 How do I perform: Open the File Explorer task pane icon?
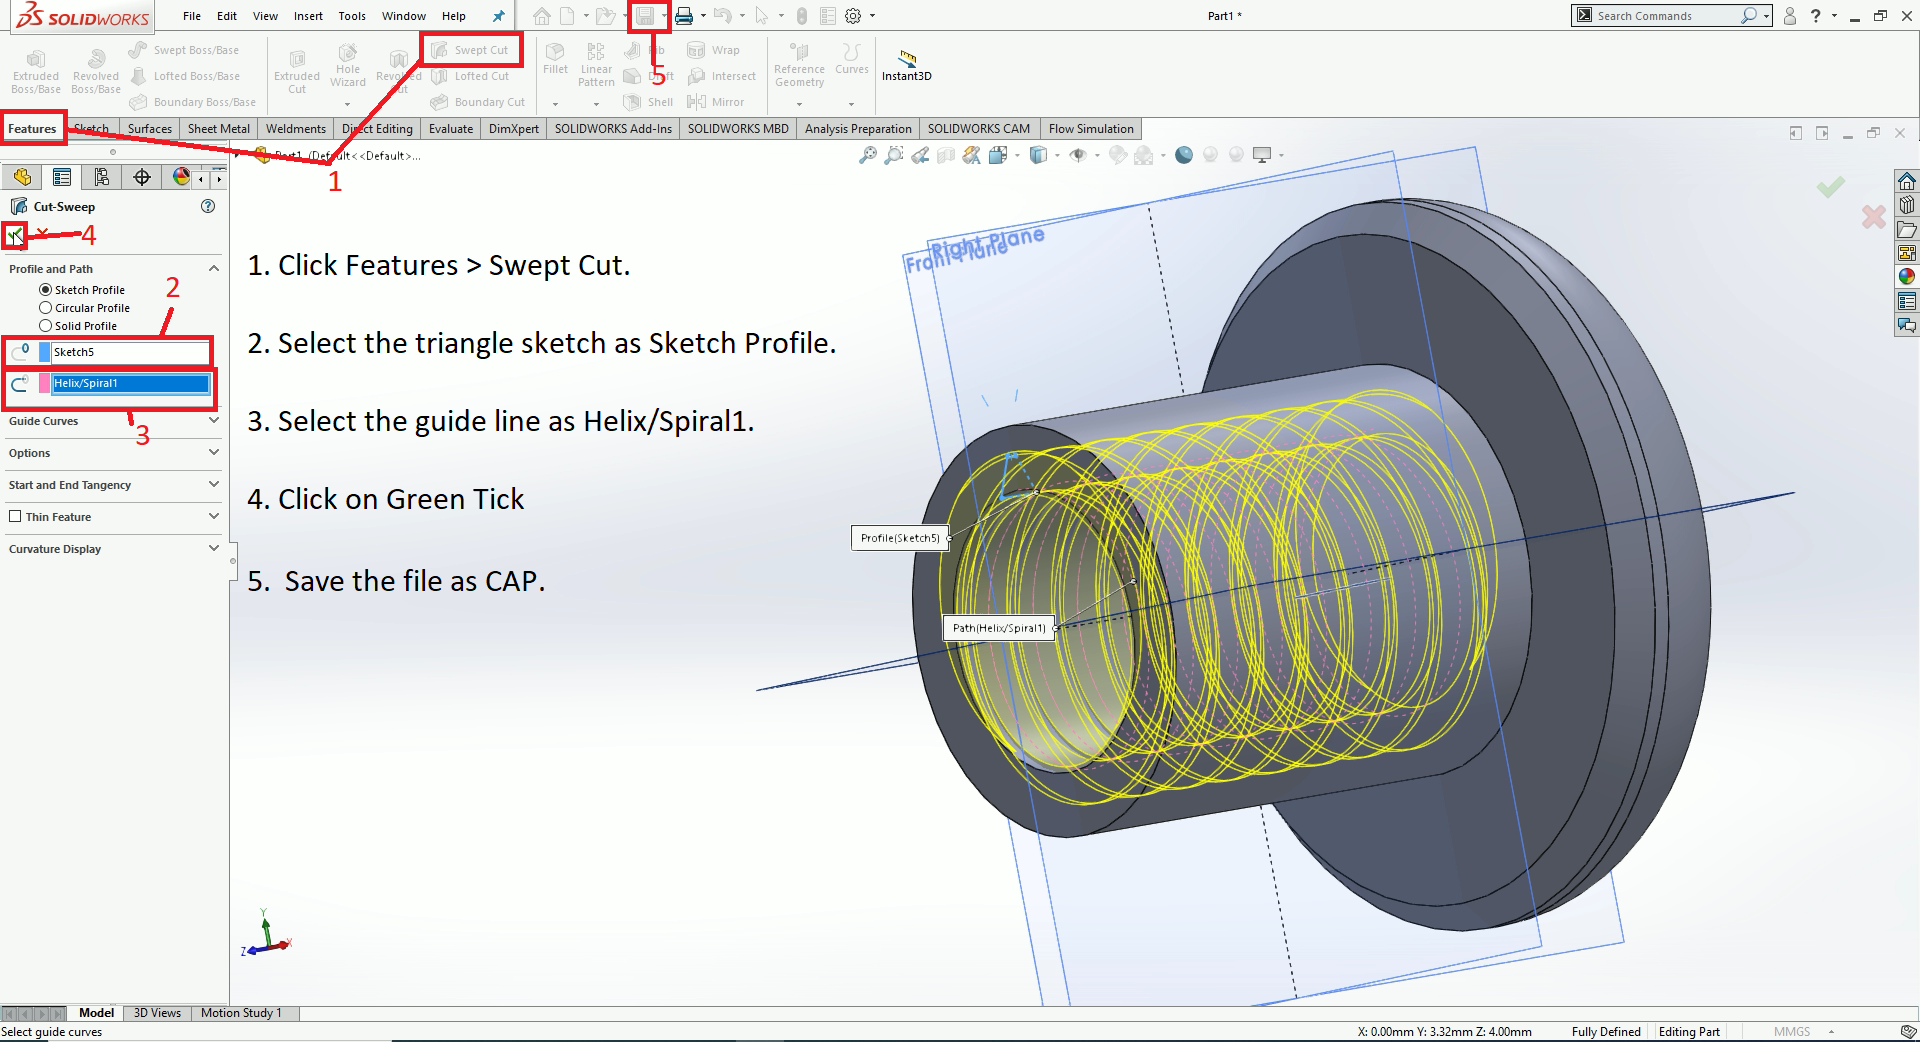point(1907,229)
